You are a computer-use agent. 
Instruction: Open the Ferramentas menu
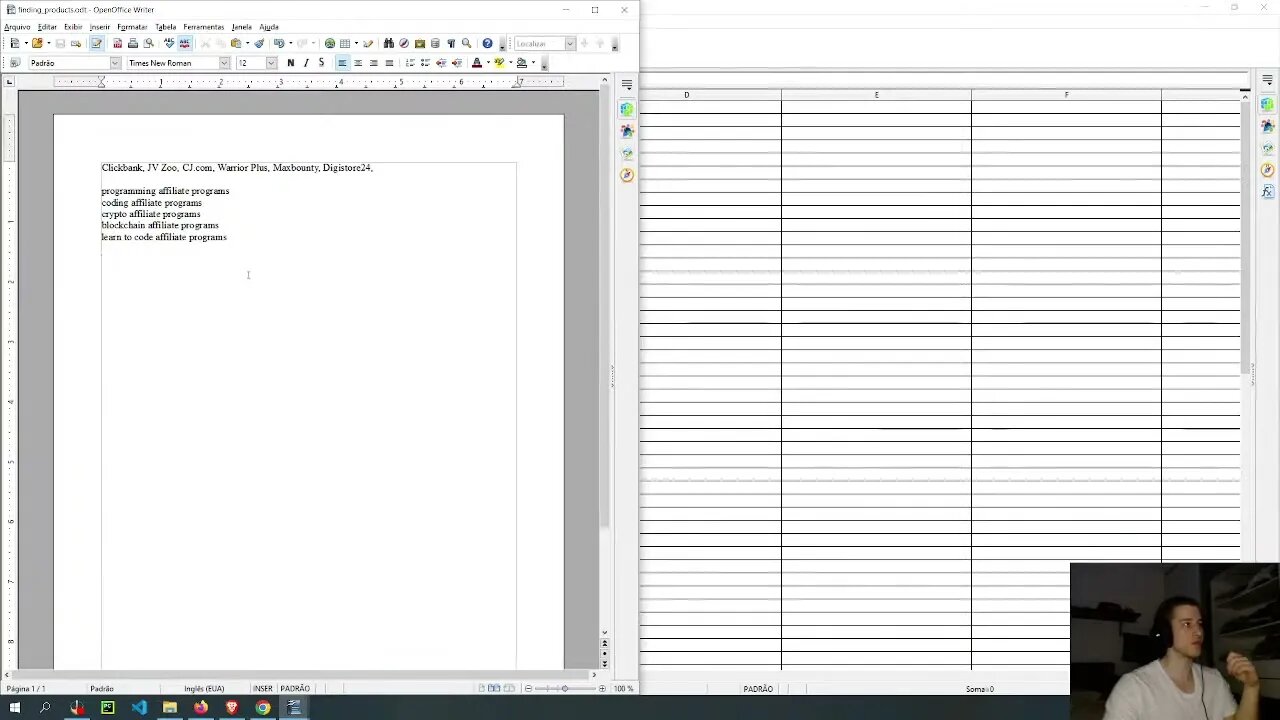click(x=204, y=27)
